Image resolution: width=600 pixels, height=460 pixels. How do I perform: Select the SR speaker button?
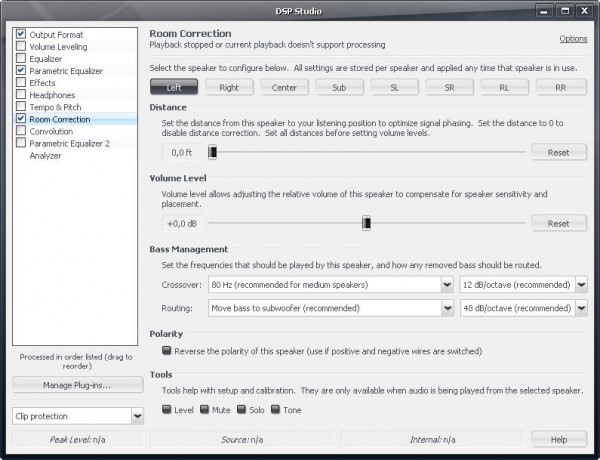pyautogui.click(x=449, y=87)
